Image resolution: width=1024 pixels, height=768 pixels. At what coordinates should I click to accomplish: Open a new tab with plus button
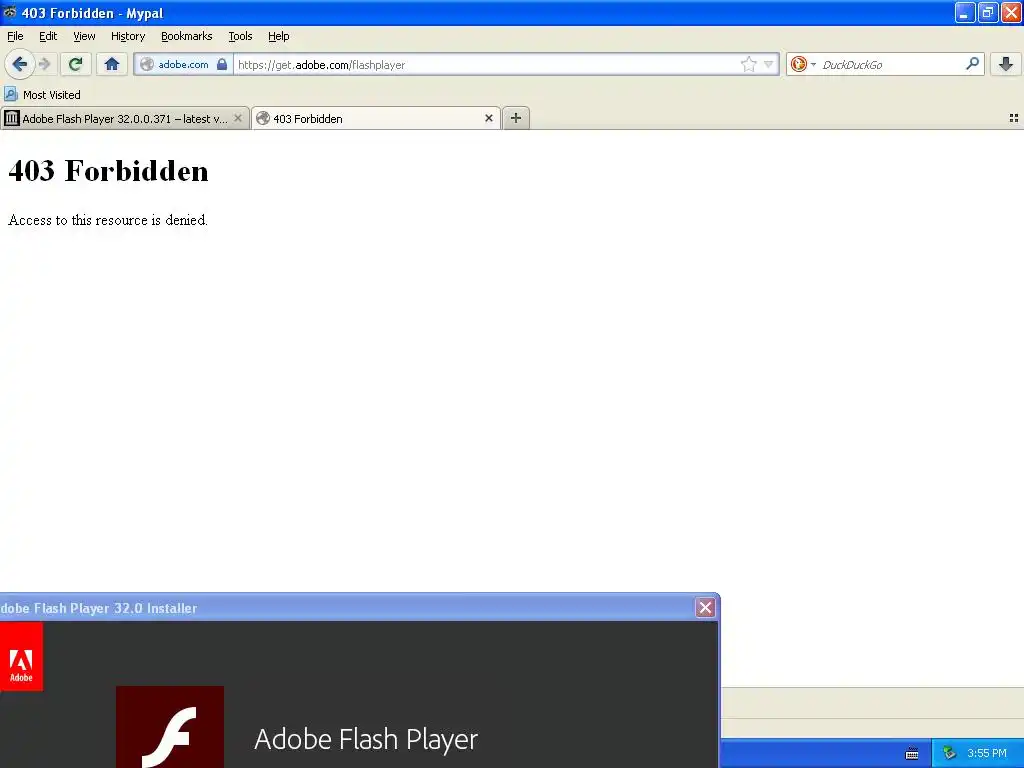click(x=516, y=118)
